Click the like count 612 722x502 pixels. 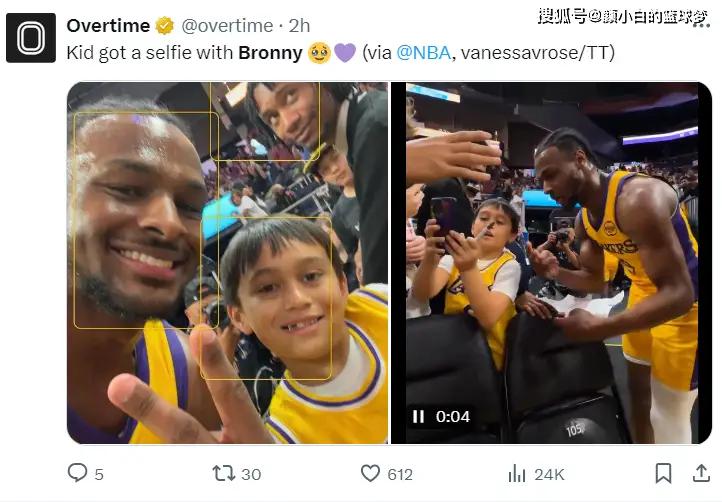pyautogui.click(x=401, y=474)
